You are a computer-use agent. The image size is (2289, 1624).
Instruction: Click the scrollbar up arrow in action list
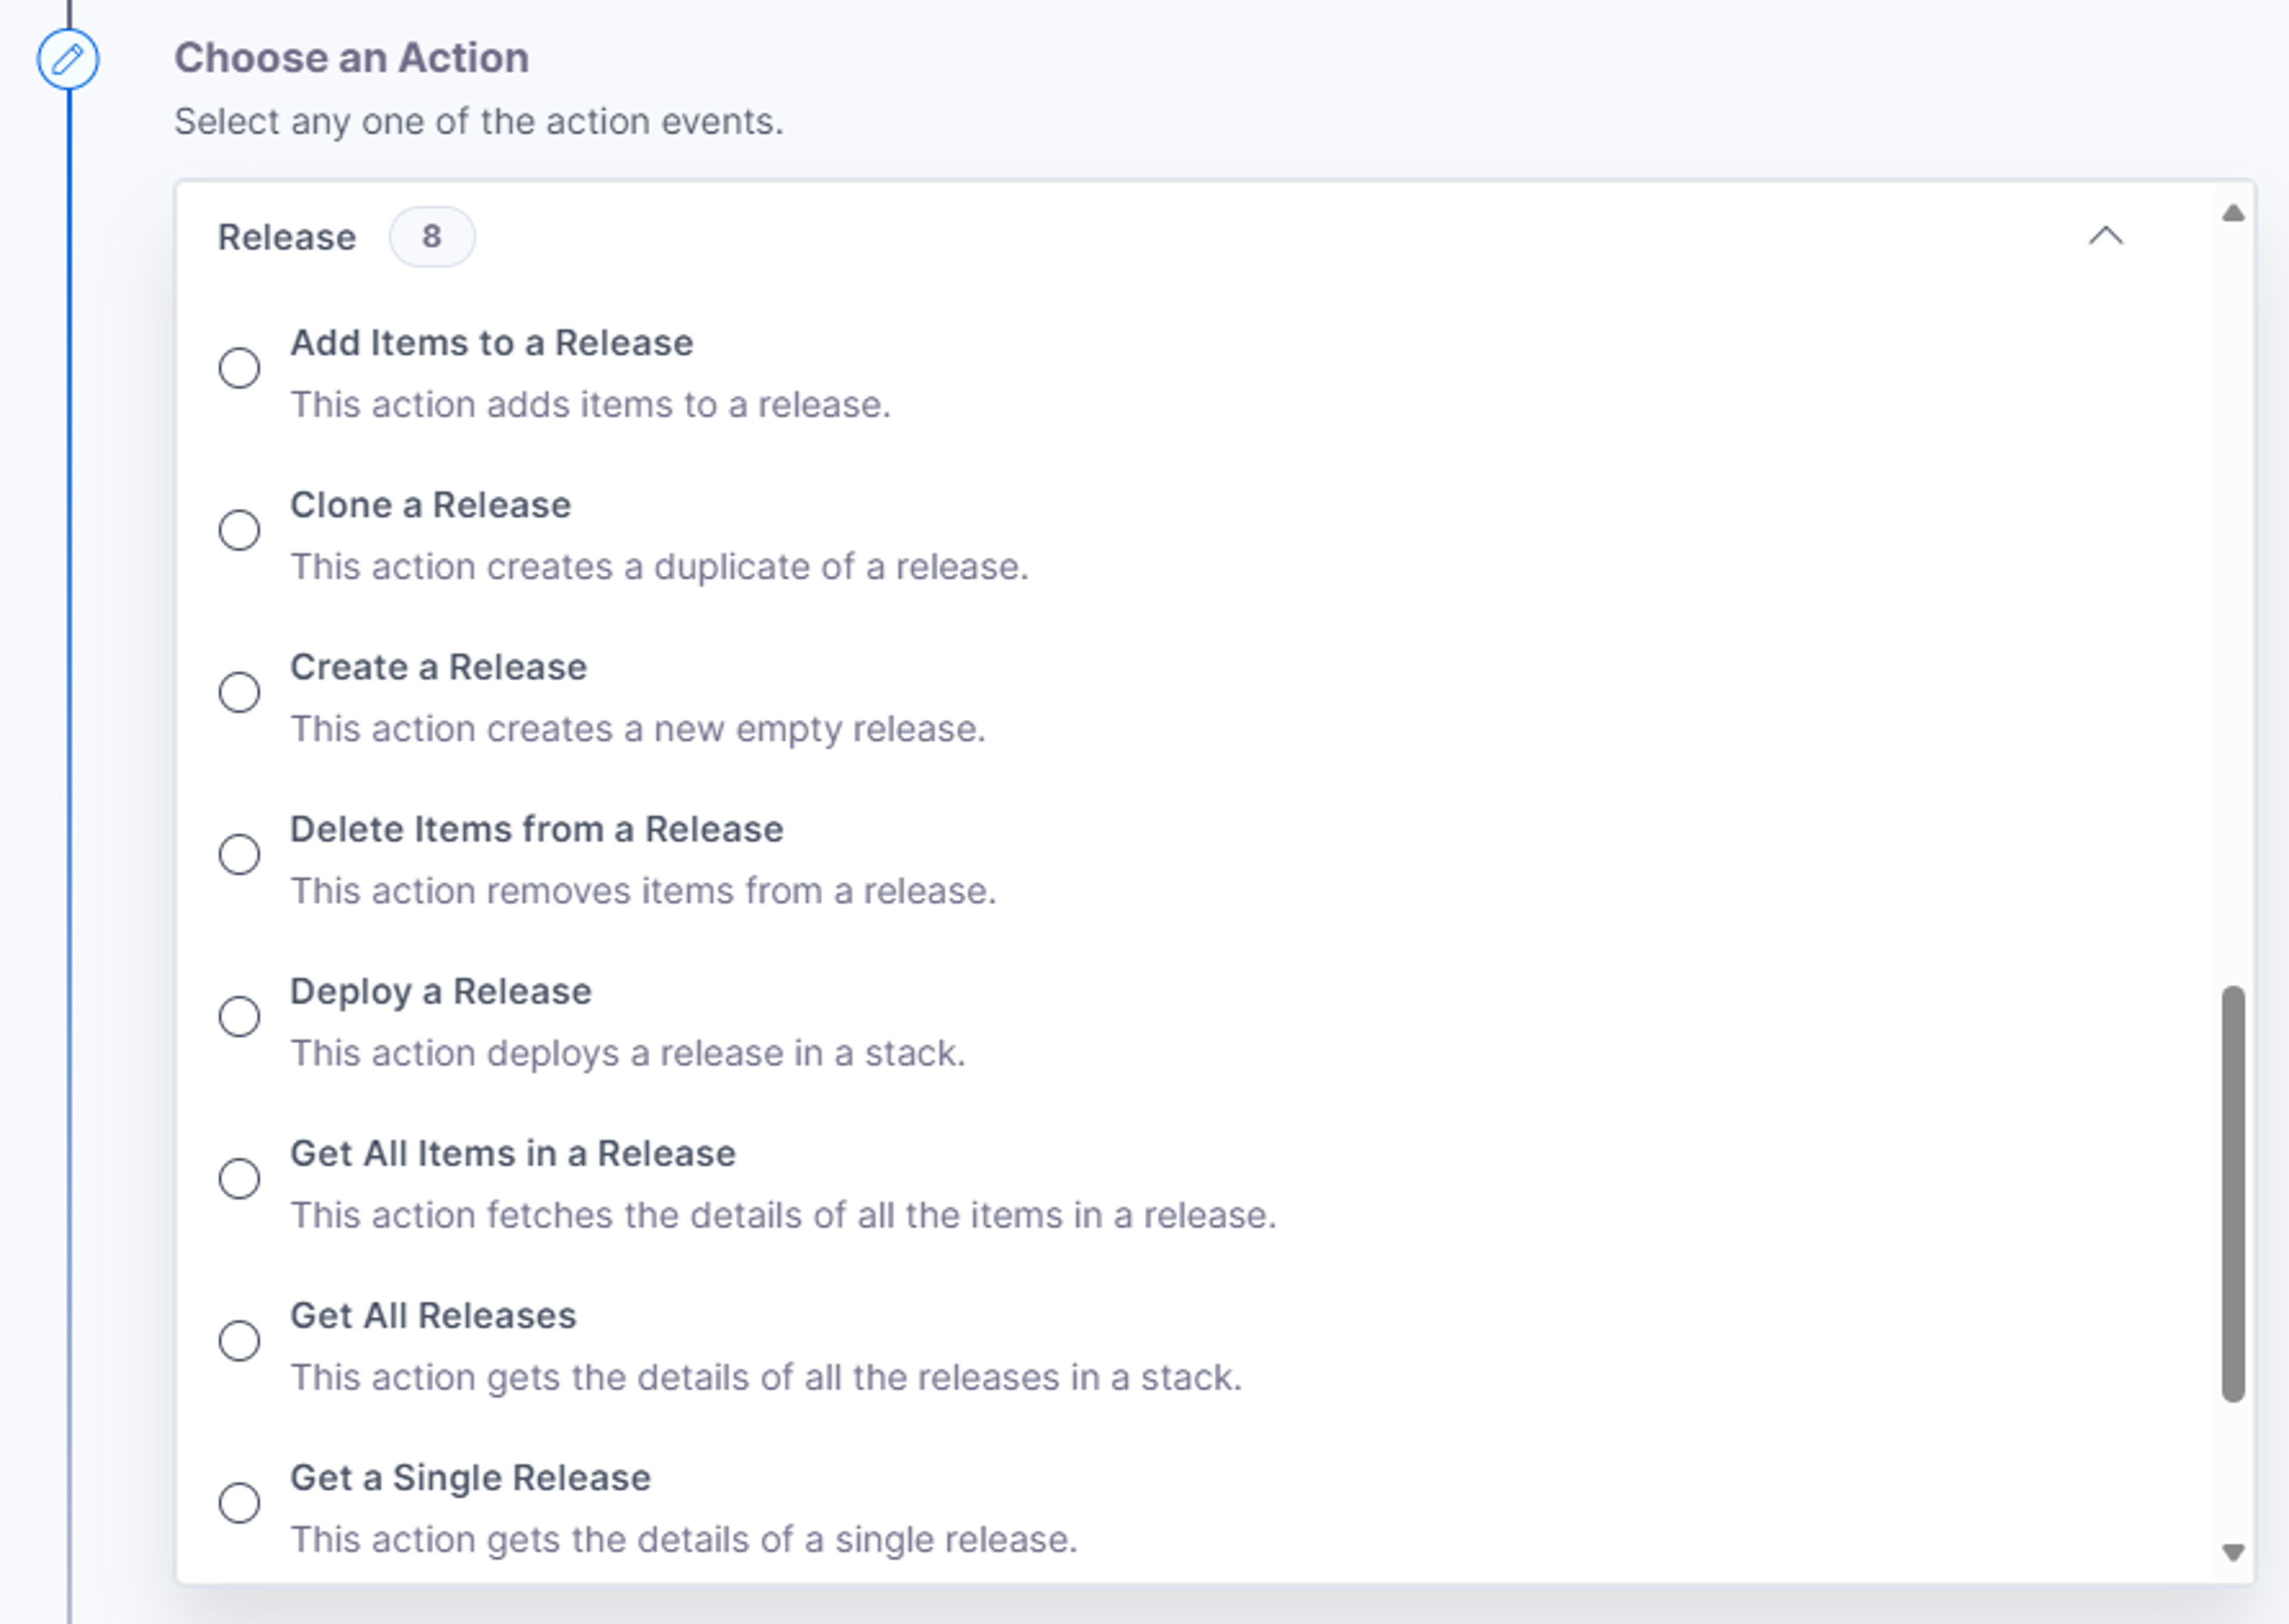tap(2233, 213)
